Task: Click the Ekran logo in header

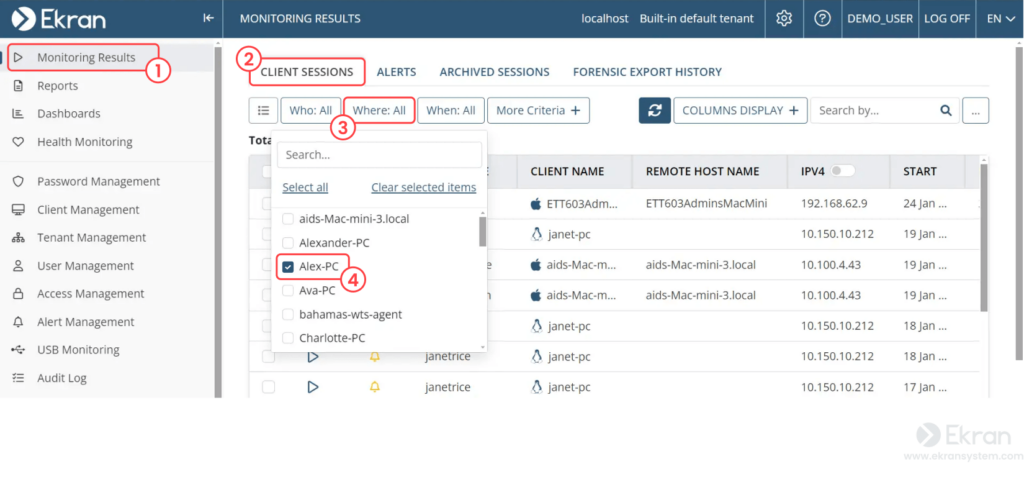Action: (59, 18)
